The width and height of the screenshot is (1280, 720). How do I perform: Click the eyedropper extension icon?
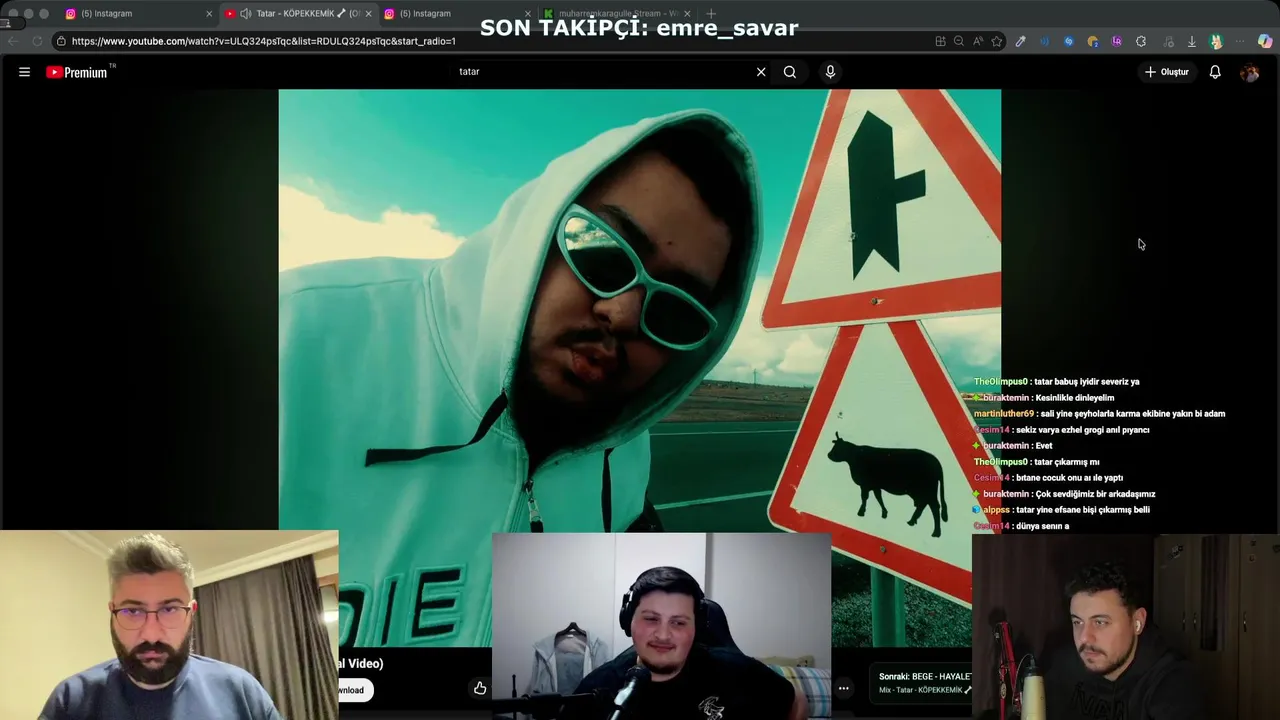[x=1020, y=41]
